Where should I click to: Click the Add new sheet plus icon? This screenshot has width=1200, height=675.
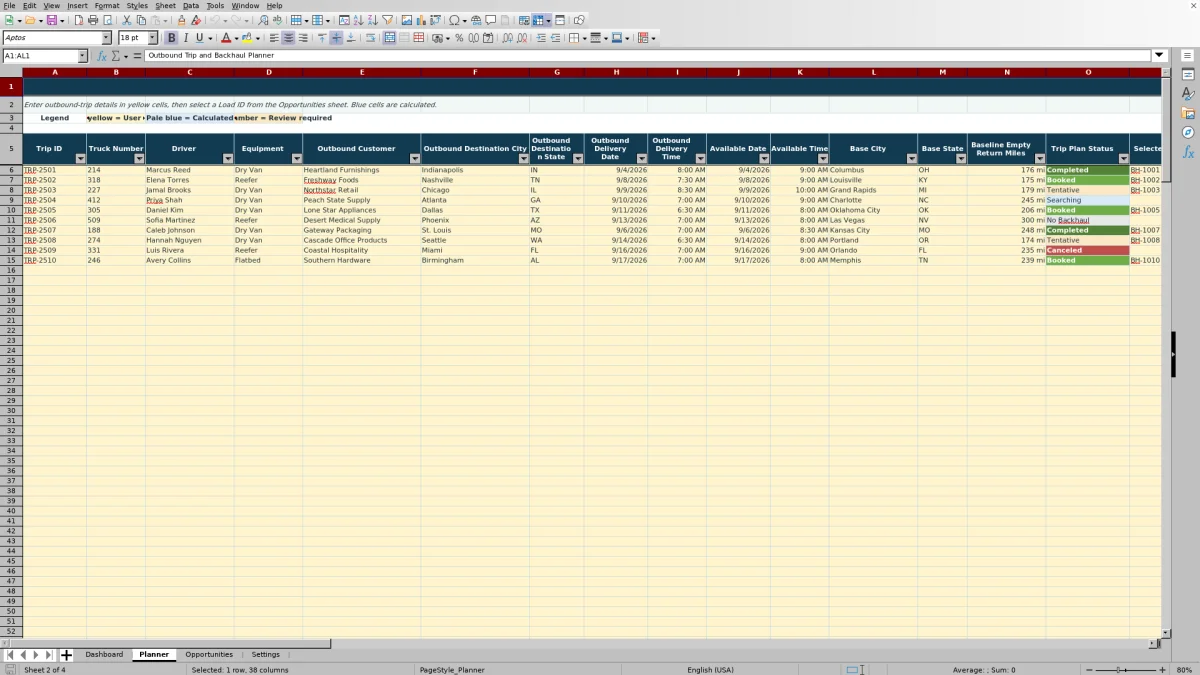pos(66,655)
